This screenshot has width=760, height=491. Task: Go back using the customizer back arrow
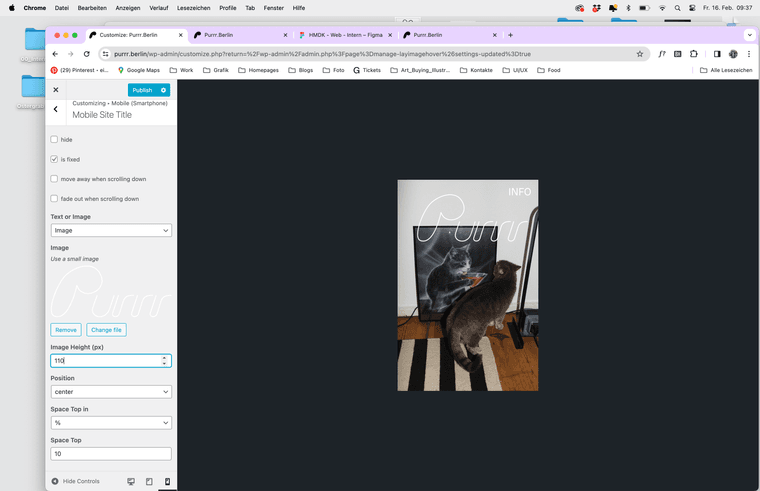(56, 109)
